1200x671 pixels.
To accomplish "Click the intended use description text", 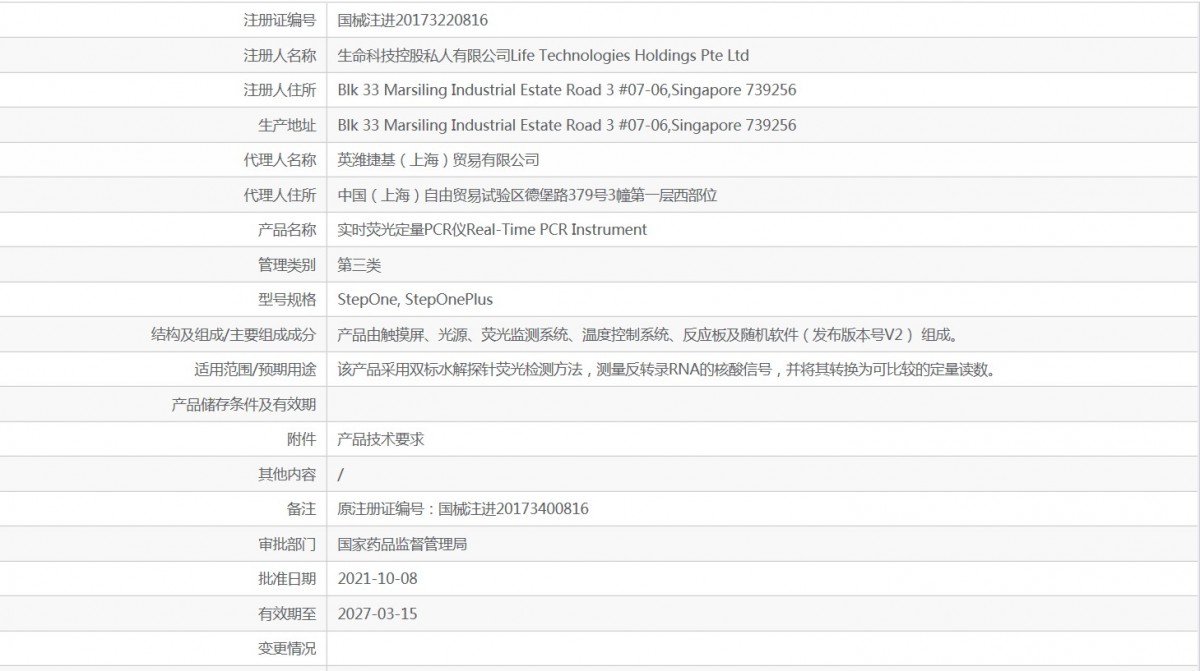I will (x=667, y=369).
